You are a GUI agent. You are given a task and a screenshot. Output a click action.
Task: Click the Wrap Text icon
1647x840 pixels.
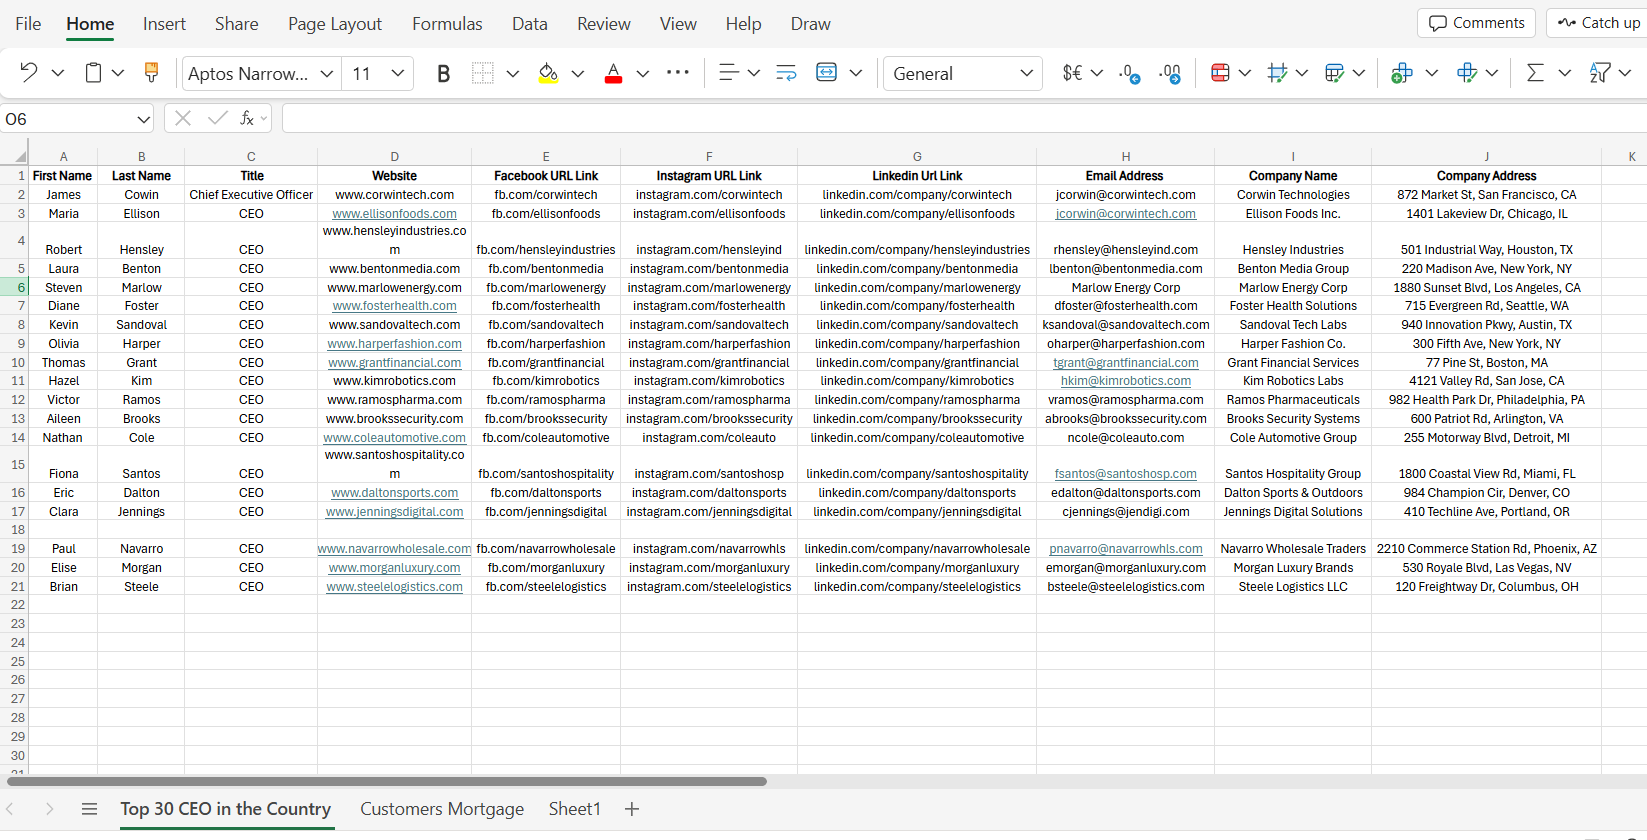(x=786, y=73)
